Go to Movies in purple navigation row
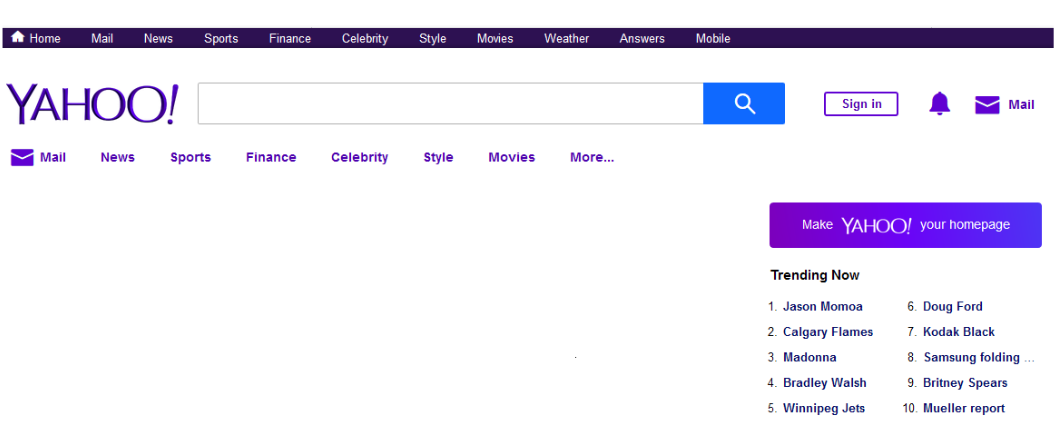This screenshot has width=1058, height=424. 511,157
